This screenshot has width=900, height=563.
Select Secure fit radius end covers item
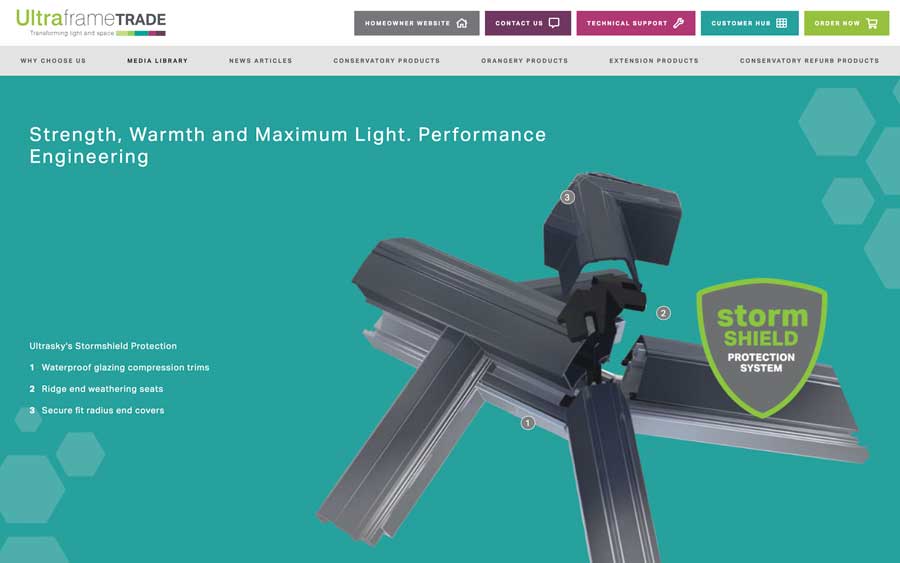click(102, 410)
